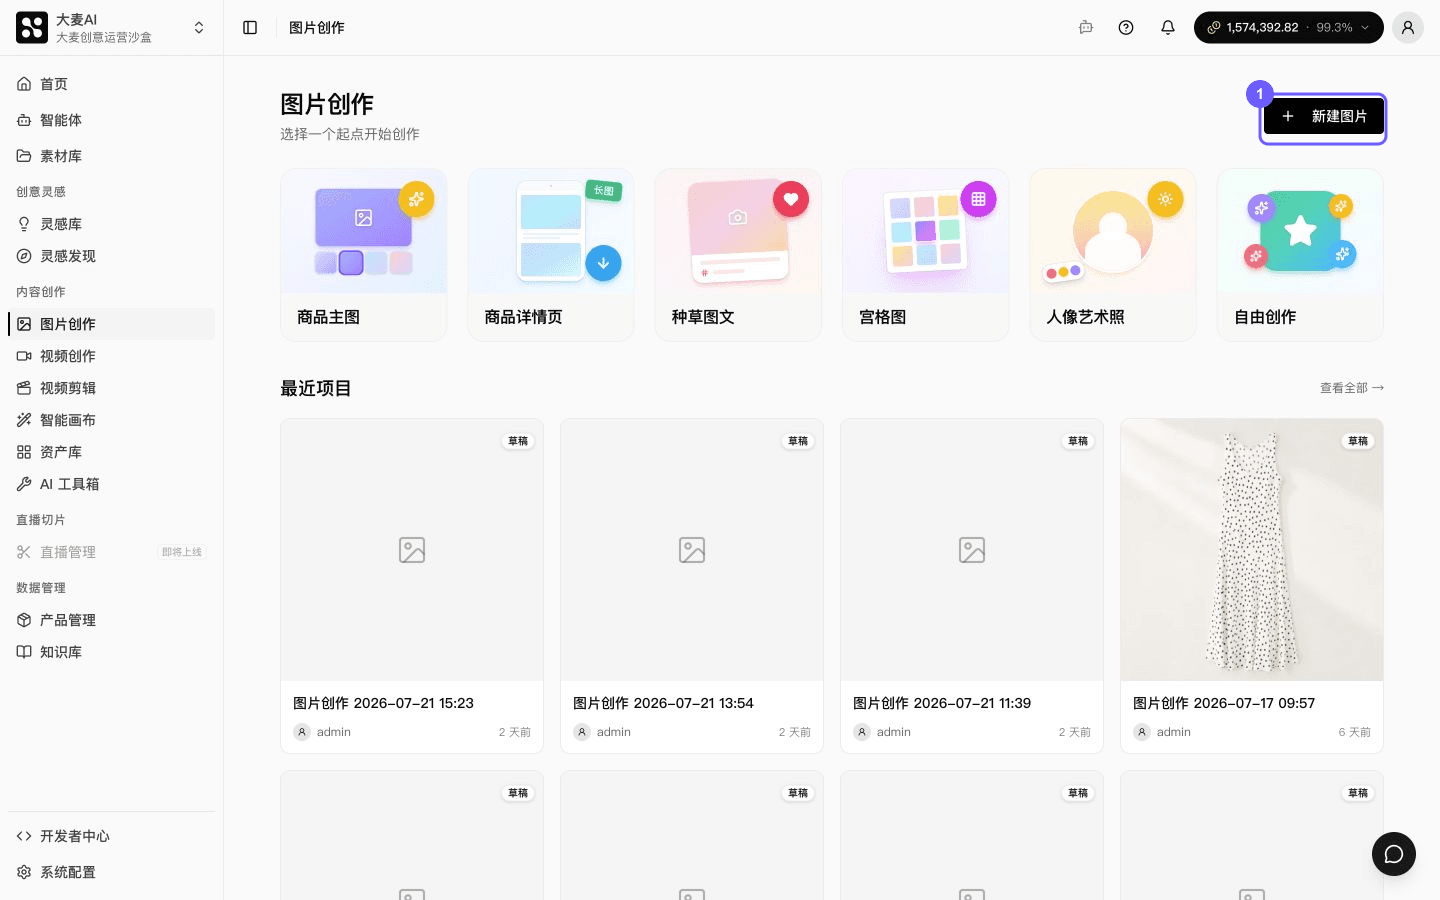The image size is (1440, 900).
Task: Open 资产库 in the sidebar
Action: click(111, 452)
